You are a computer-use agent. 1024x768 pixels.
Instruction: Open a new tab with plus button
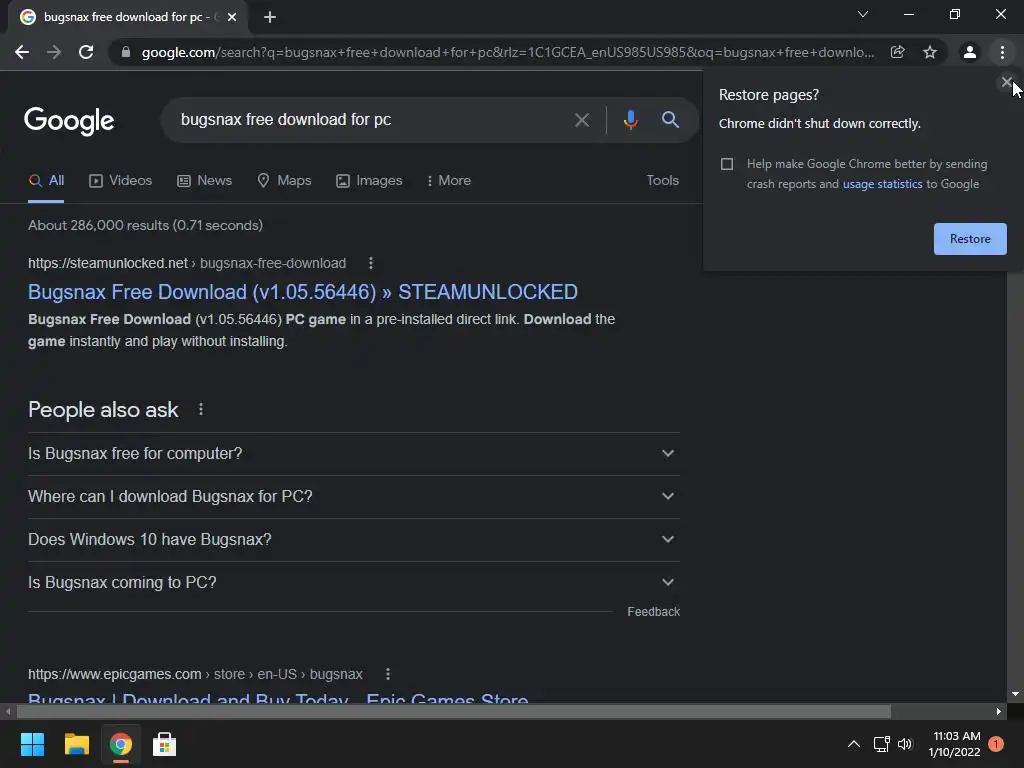(x=270, y=17)
